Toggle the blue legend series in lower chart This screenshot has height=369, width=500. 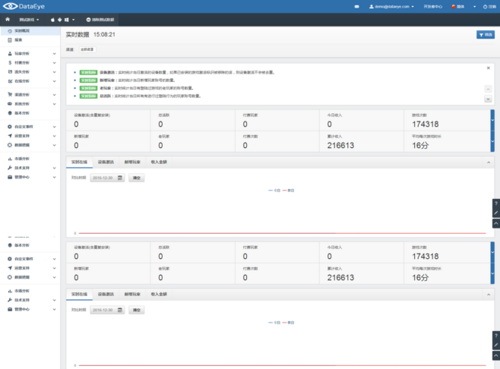[274, 323]
